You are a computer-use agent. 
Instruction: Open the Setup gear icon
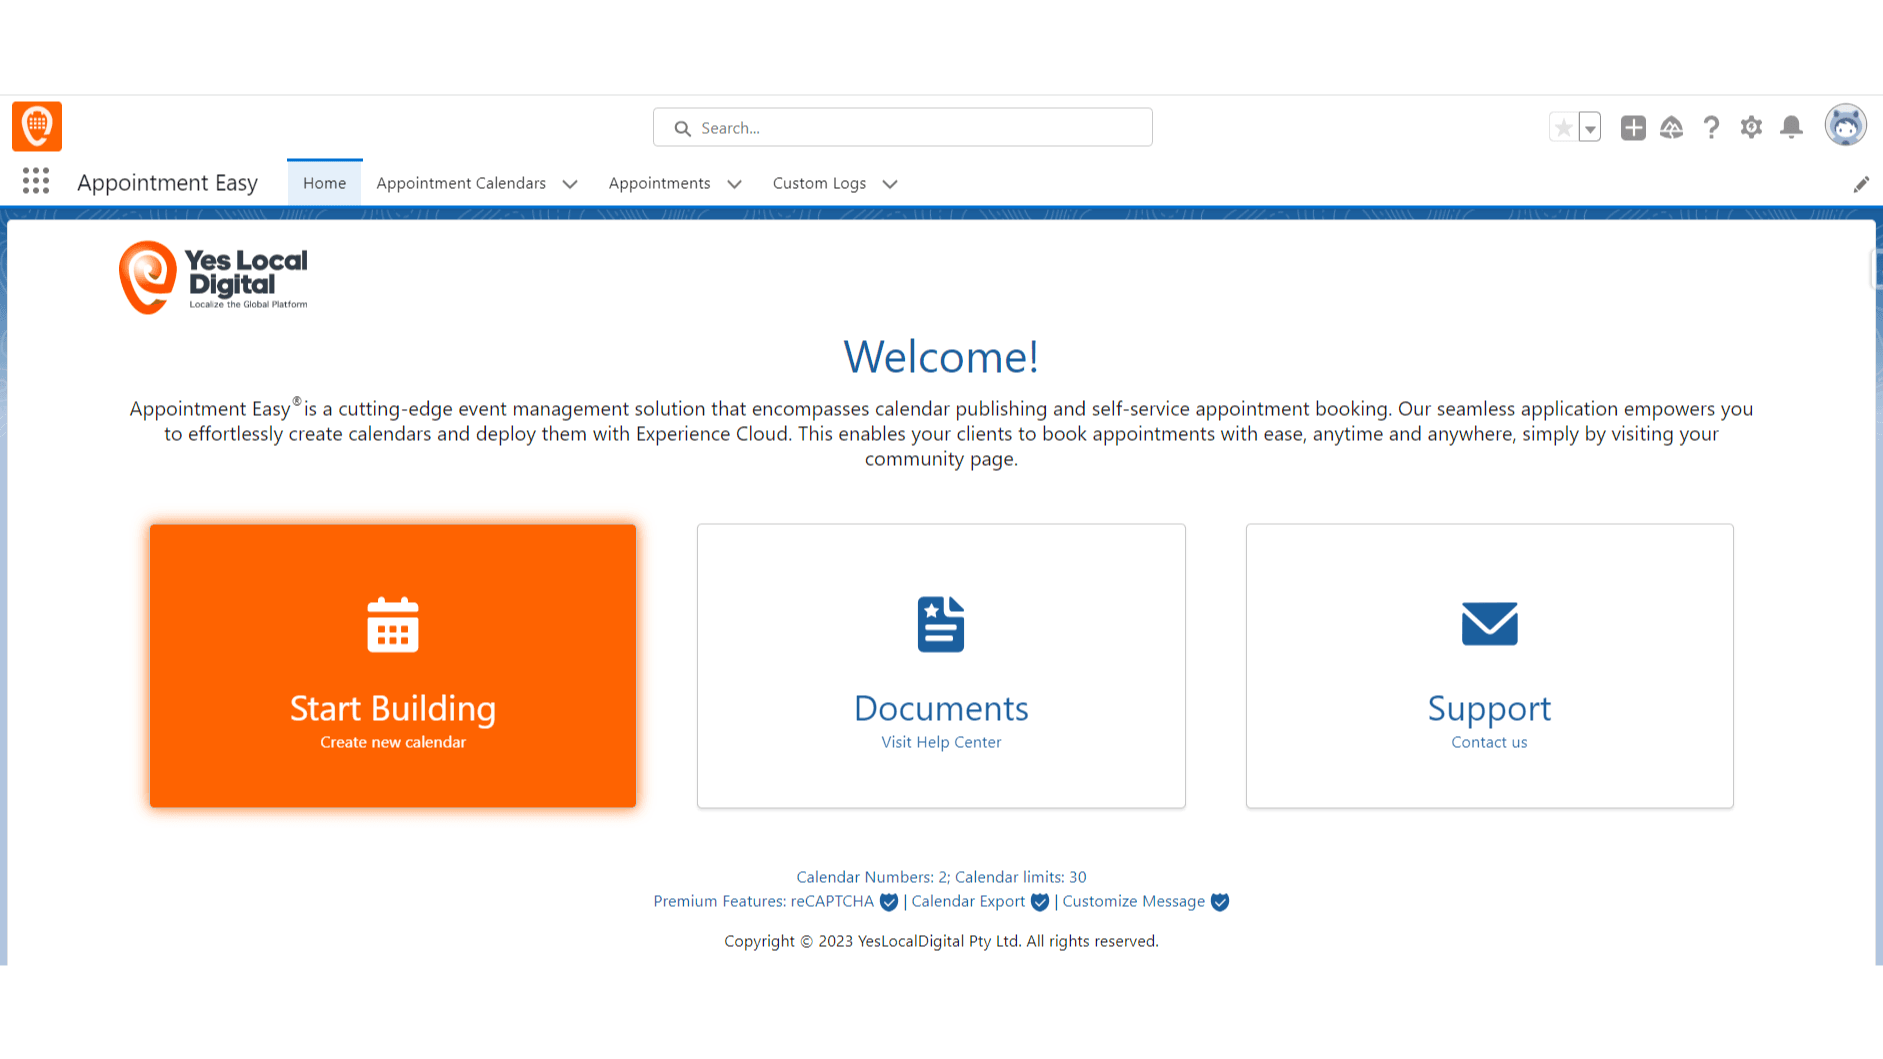tap(1751, 127)
